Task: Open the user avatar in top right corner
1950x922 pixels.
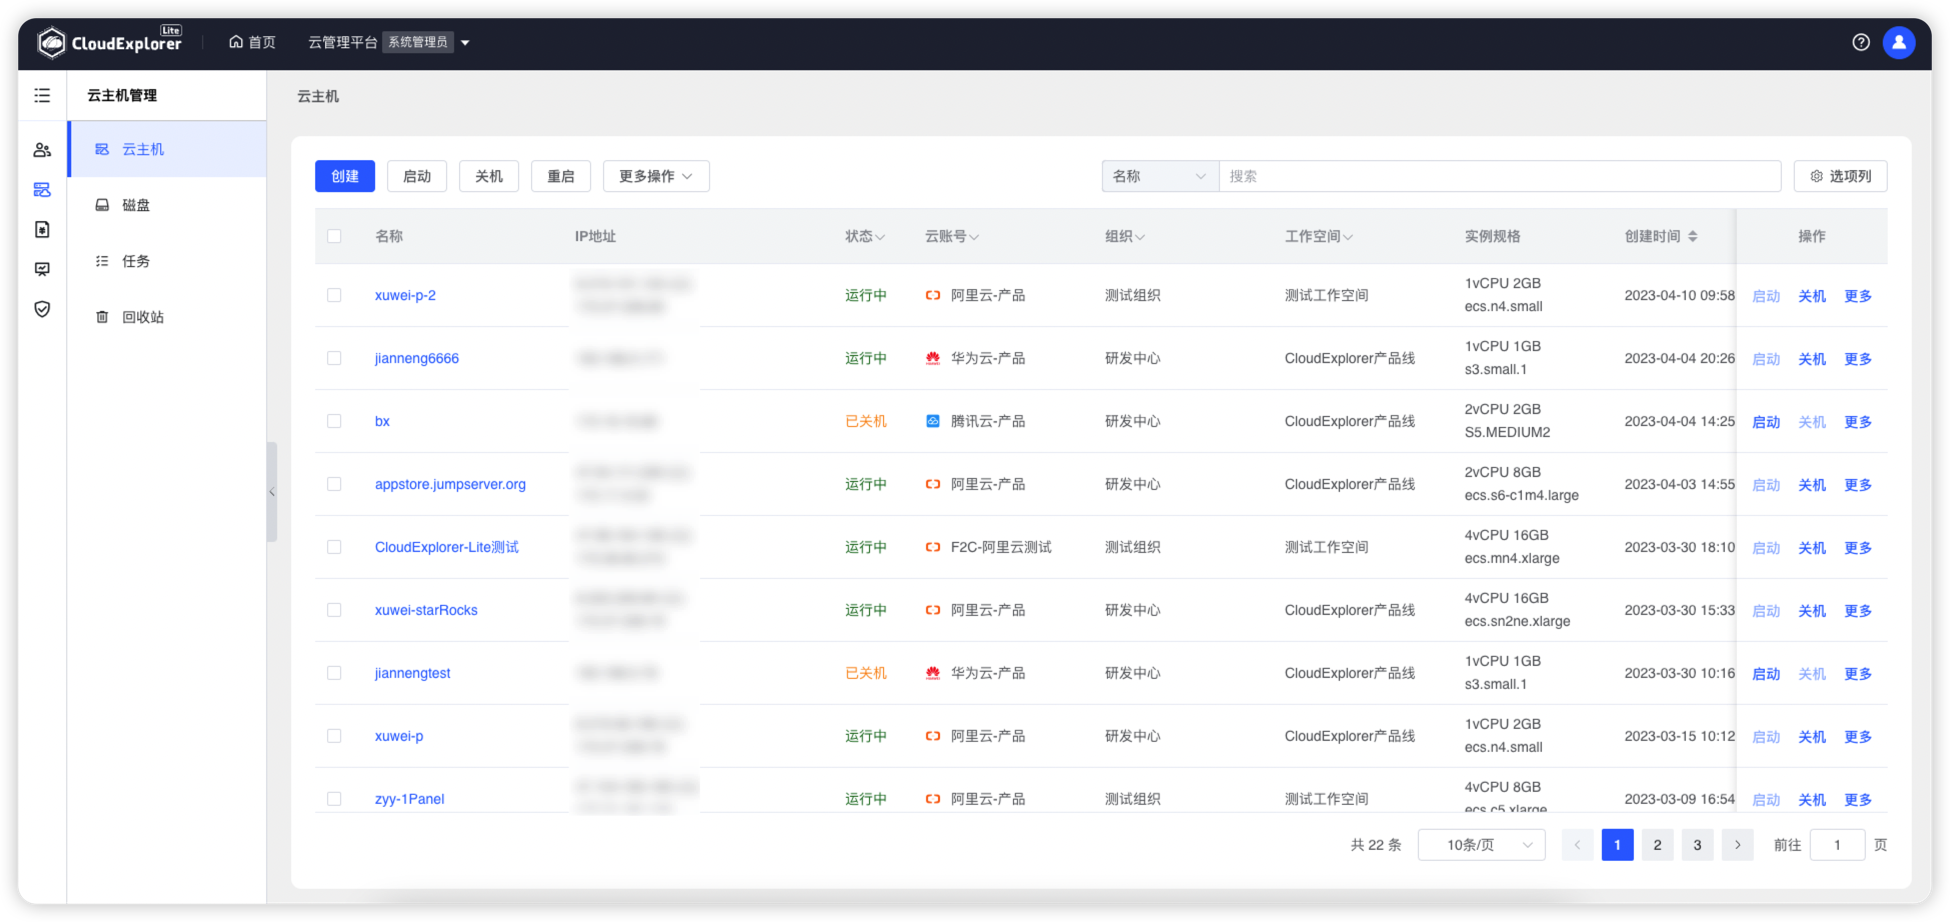Action: tap(1898, 42)
